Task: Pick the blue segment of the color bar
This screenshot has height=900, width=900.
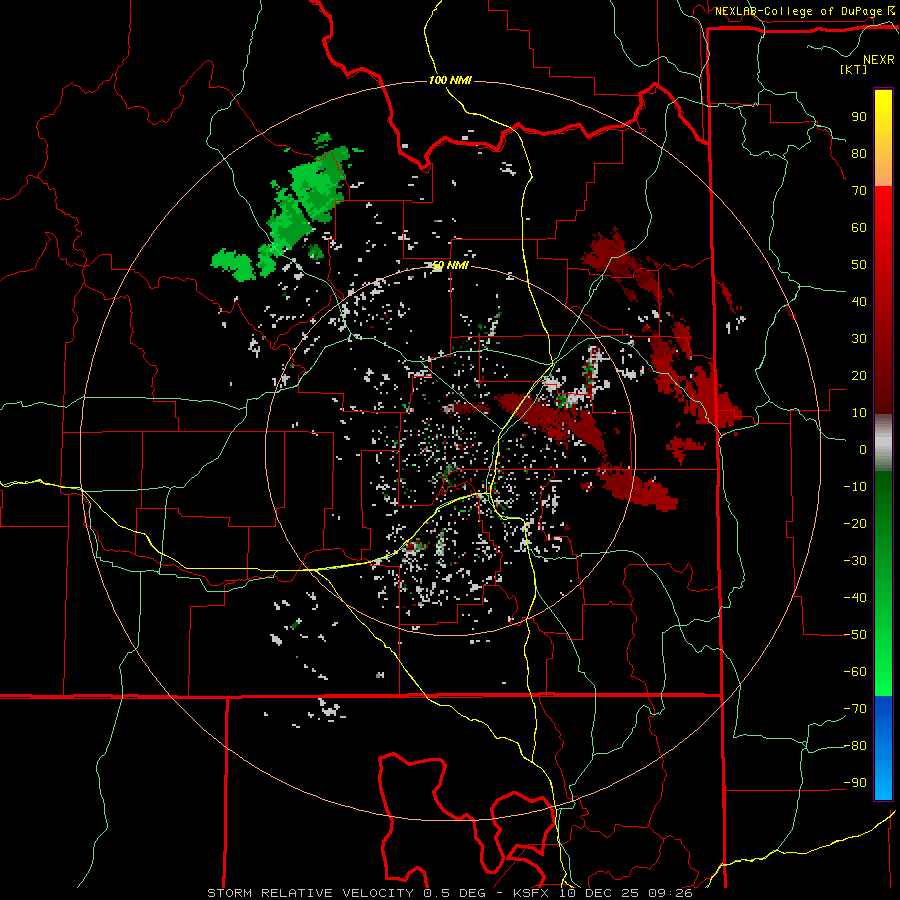Action: pos(883,748)
